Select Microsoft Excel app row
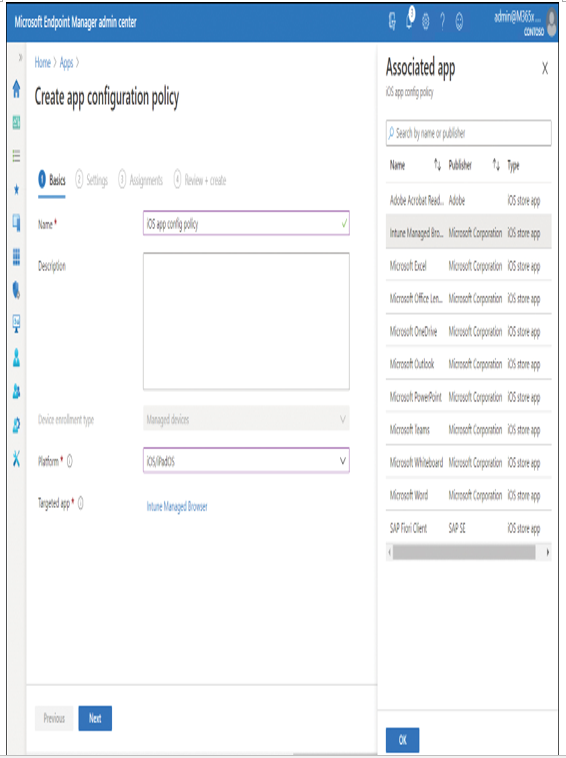 (468, 266)
